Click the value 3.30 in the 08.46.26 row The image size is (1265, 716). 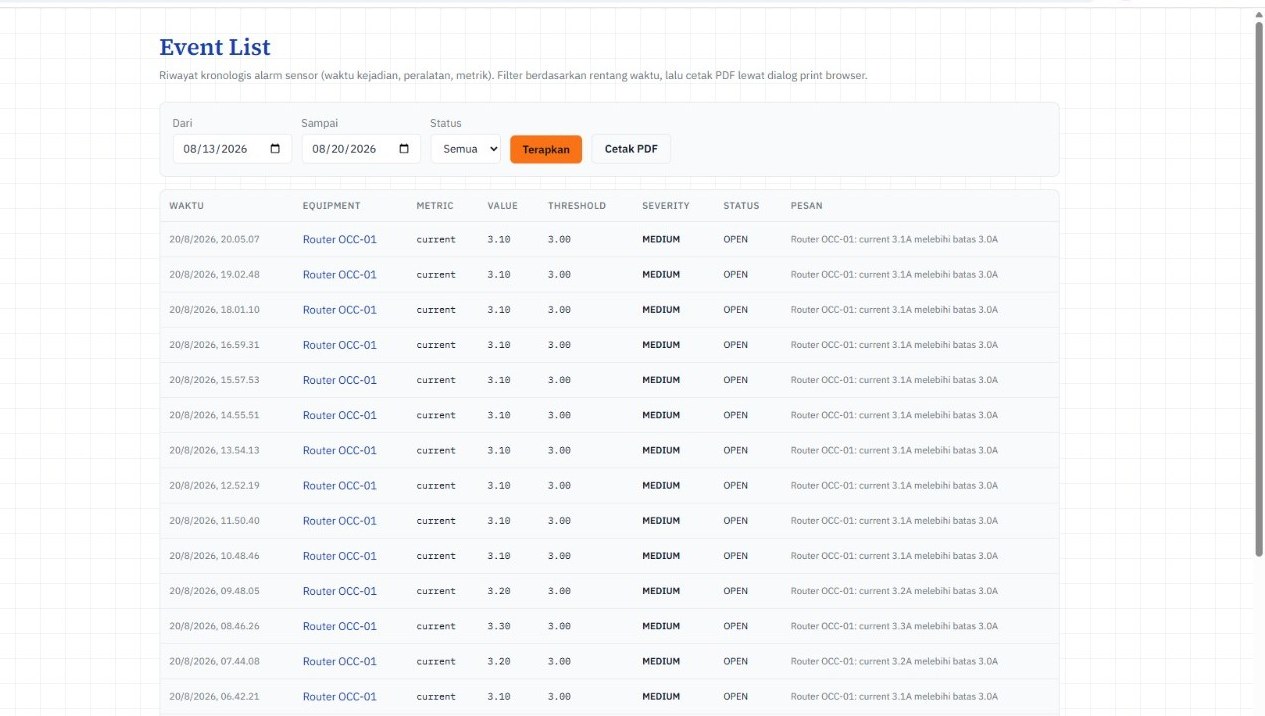[x=499, y=626]
